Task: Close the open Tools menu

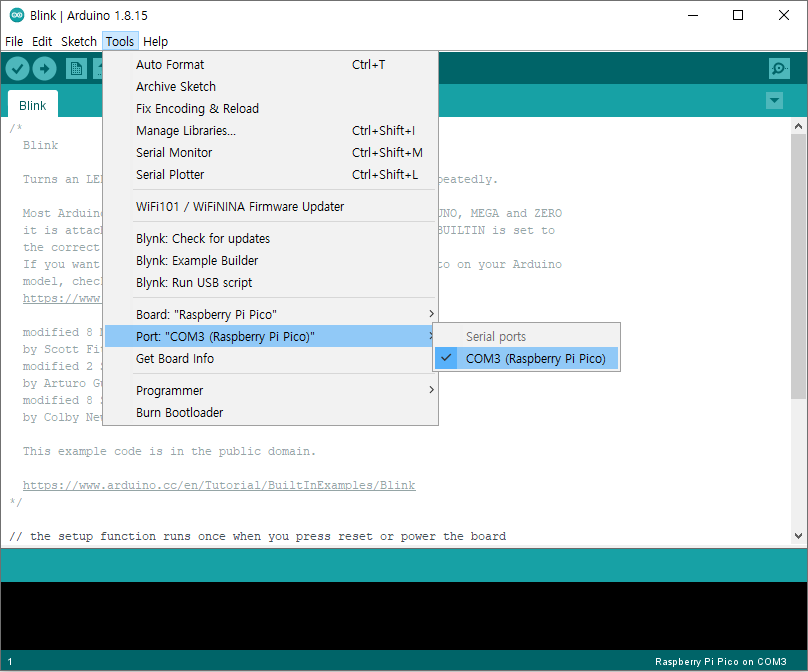Action: tap(120, 41)
